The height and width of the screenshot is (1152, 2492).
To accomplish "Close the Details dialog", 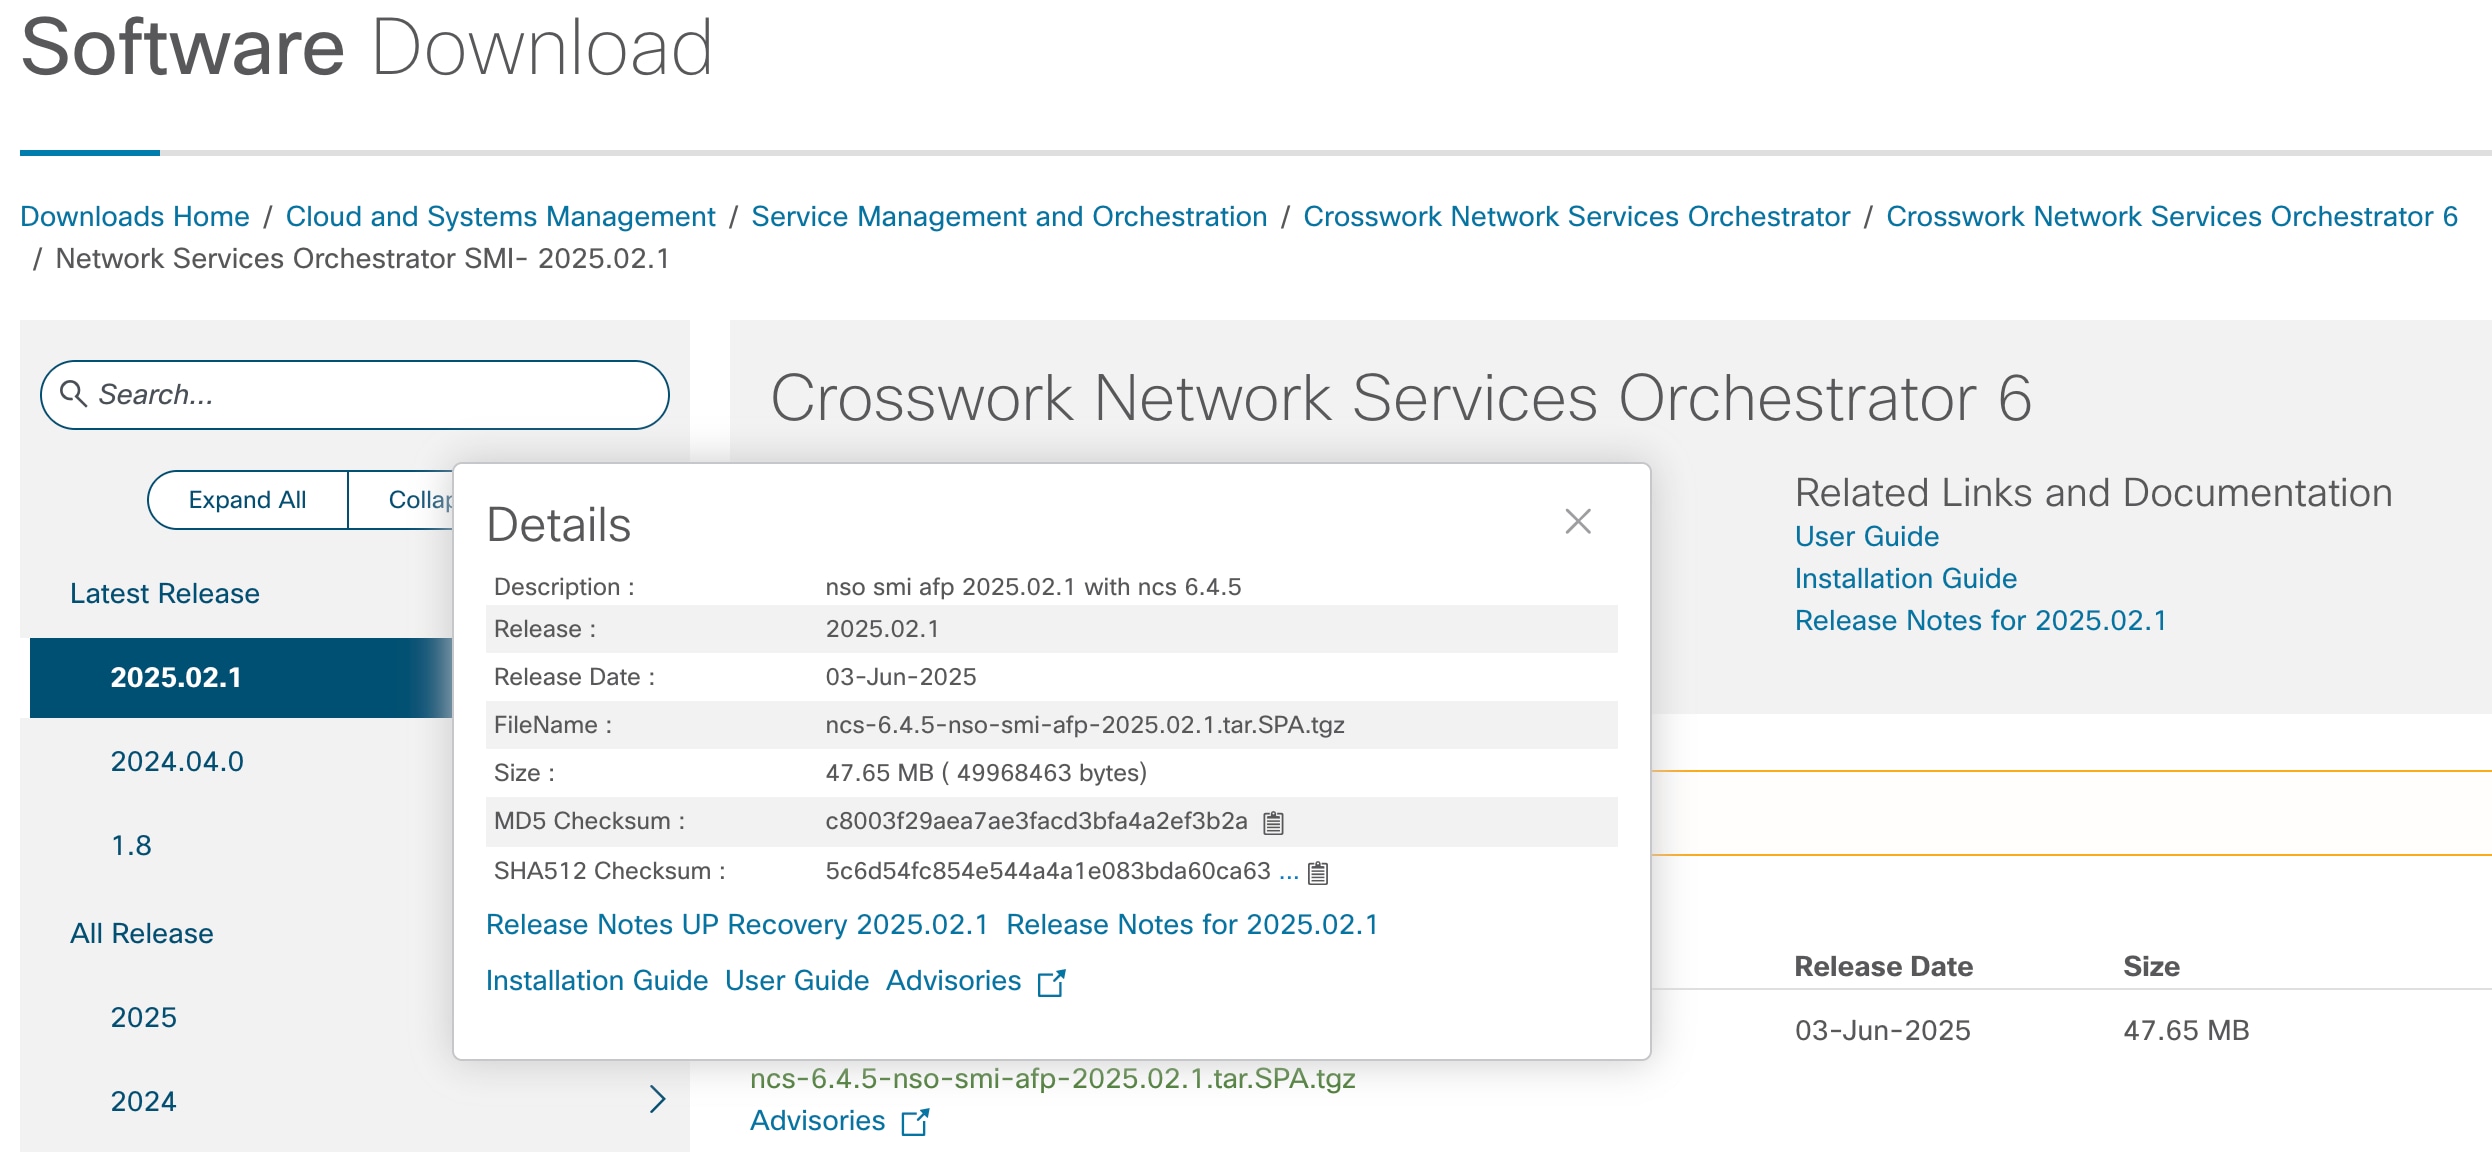I will (1577, 521).
